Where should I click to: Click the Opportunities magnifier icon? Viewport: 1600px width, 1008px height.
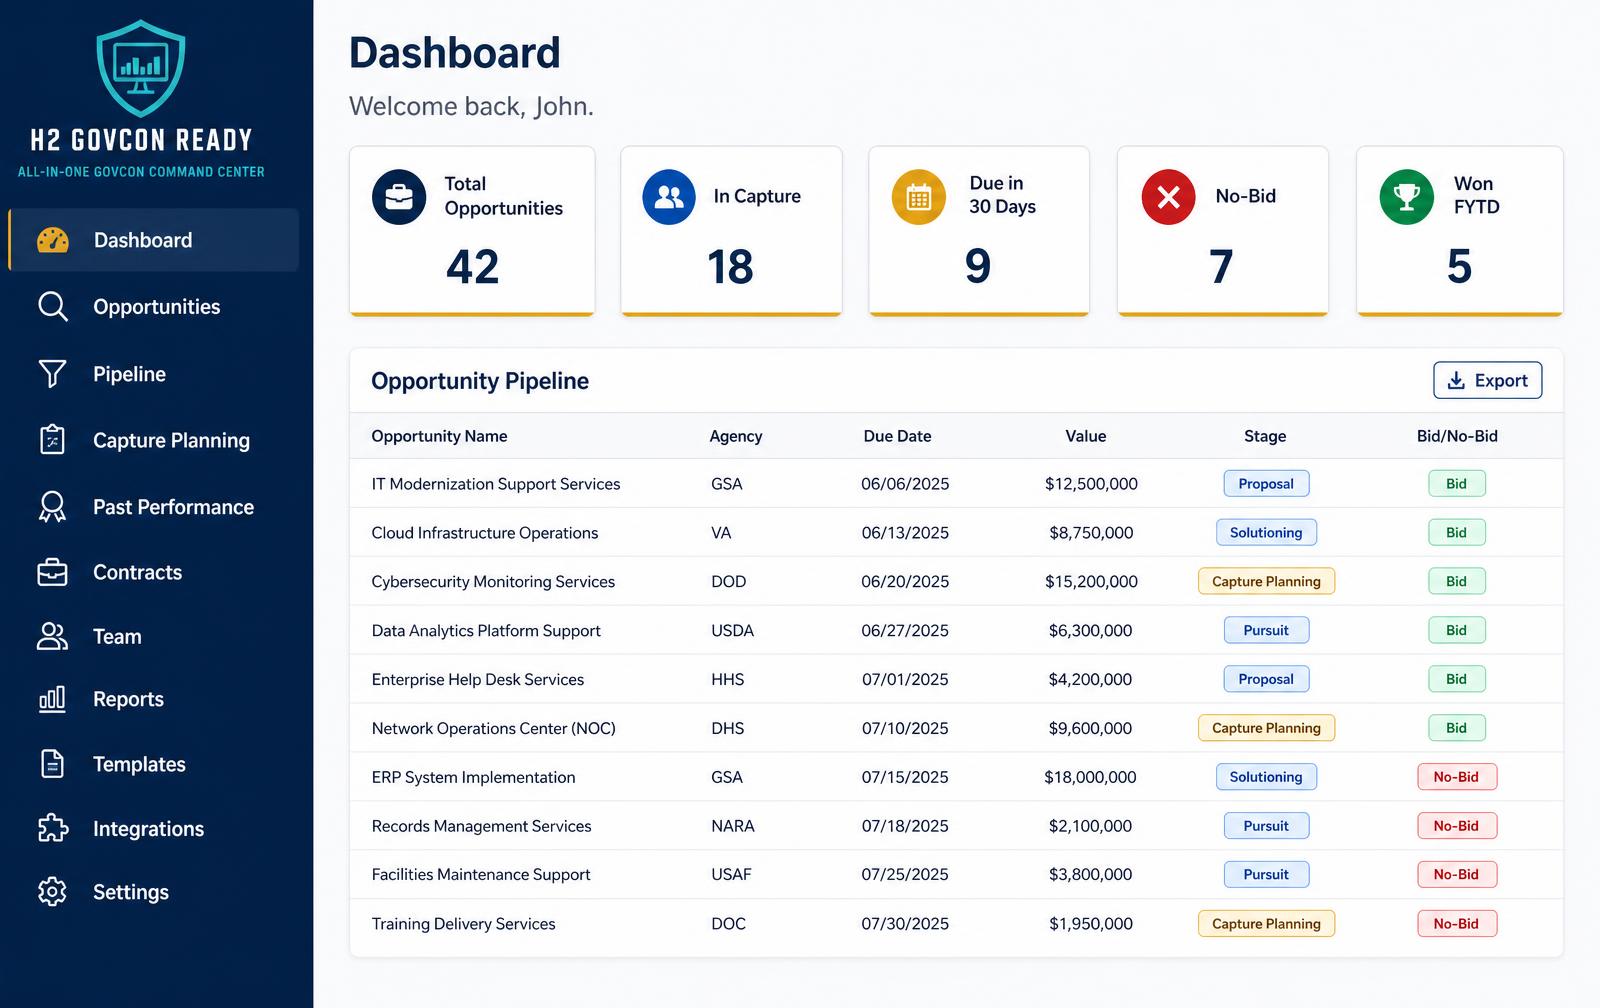tap(52, 307)
